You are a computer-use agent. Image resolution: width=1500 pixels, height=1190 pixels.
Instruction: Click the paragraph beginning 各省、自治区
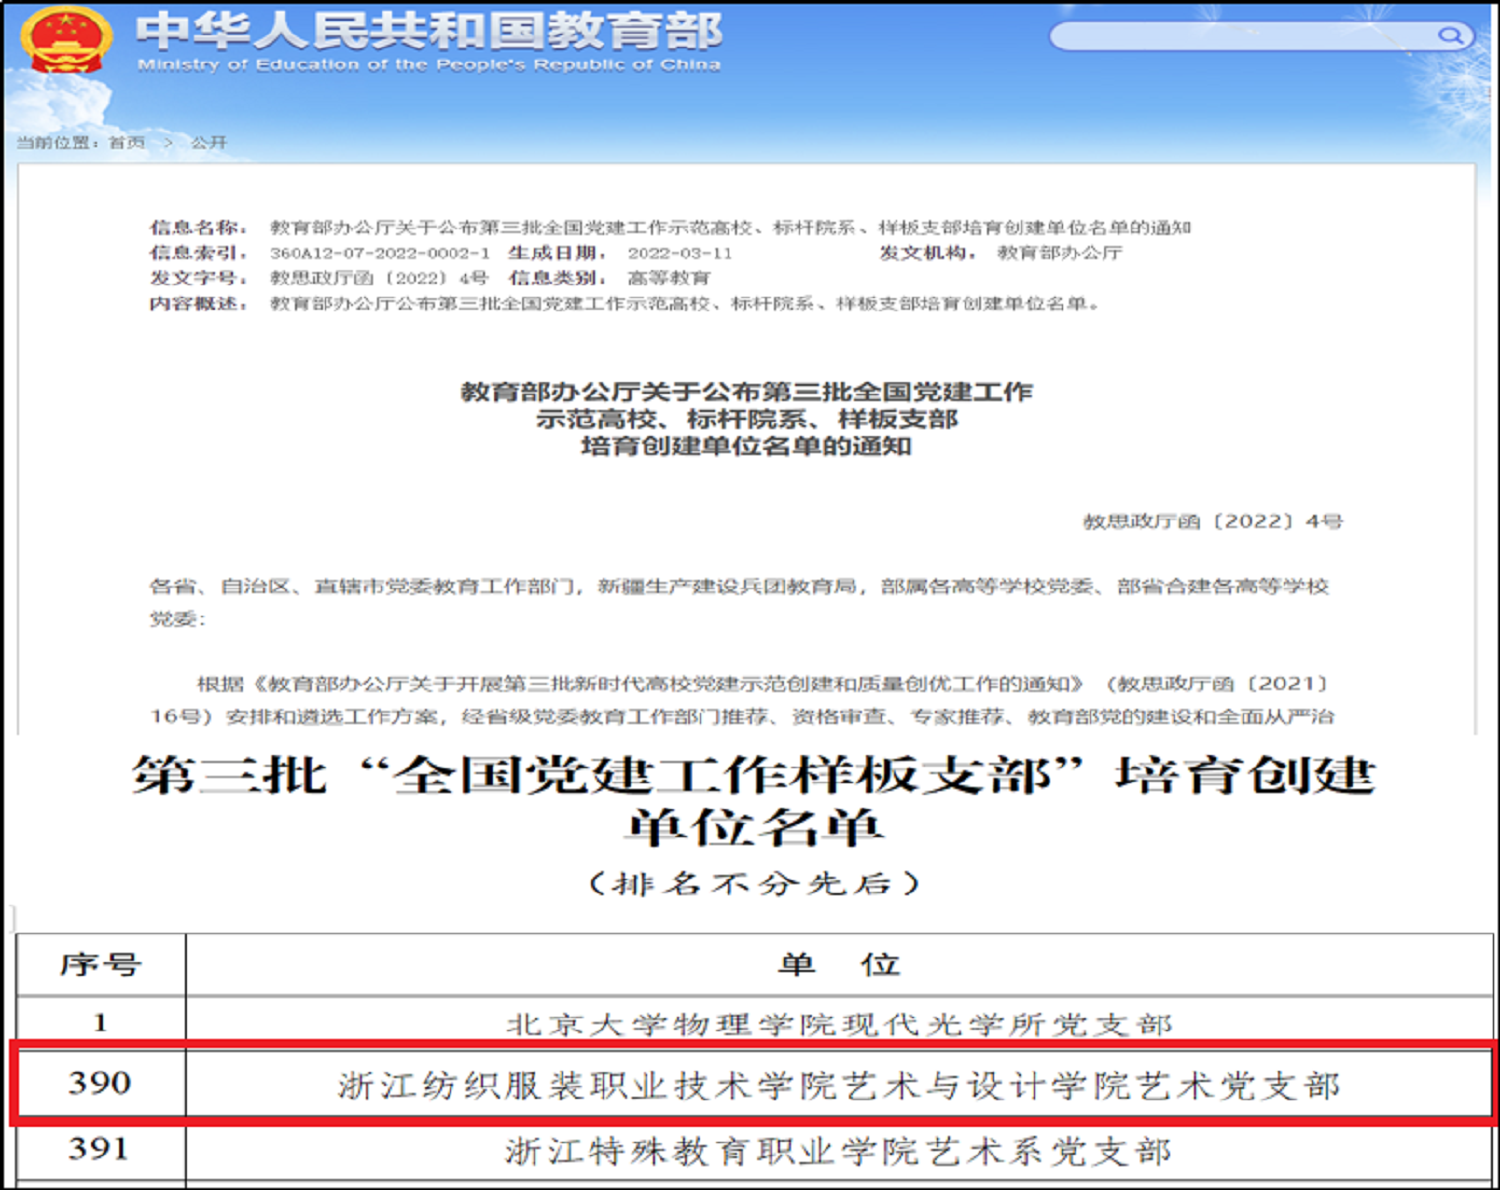pos(740,602)
